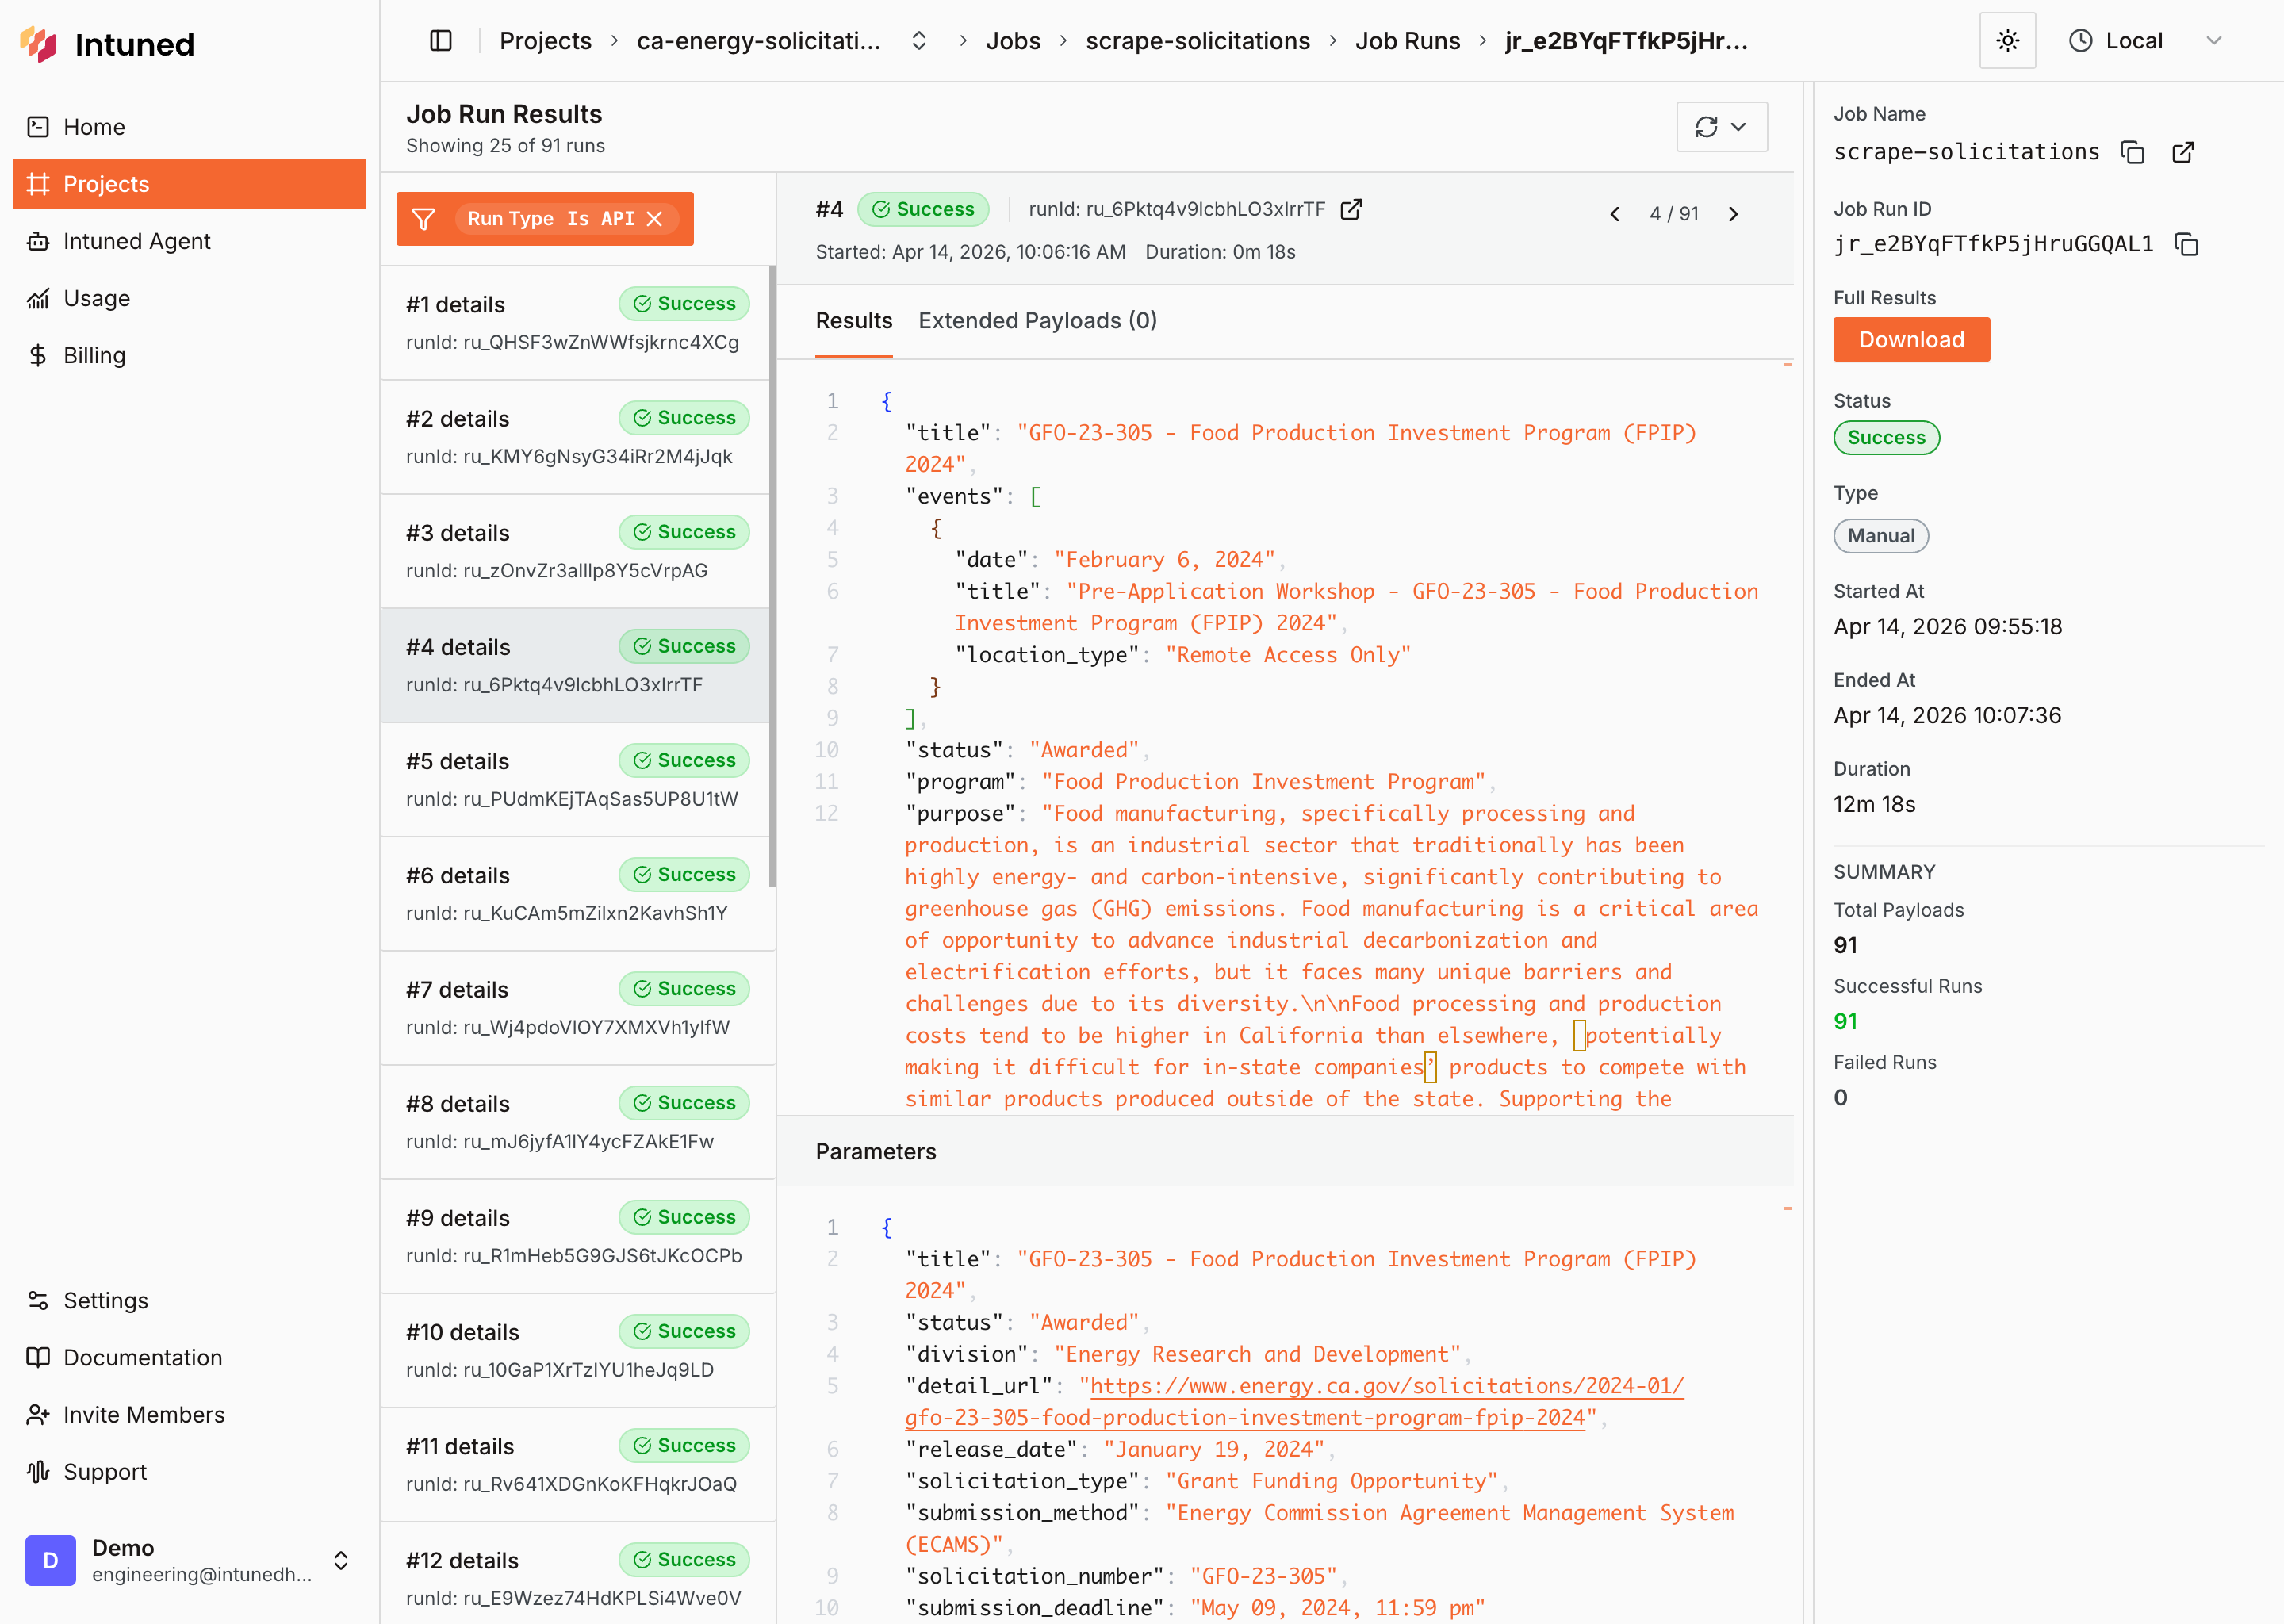Open Documentation from sidebar
This screenshot has width=2284, height=1624.
pos(142,1357)
